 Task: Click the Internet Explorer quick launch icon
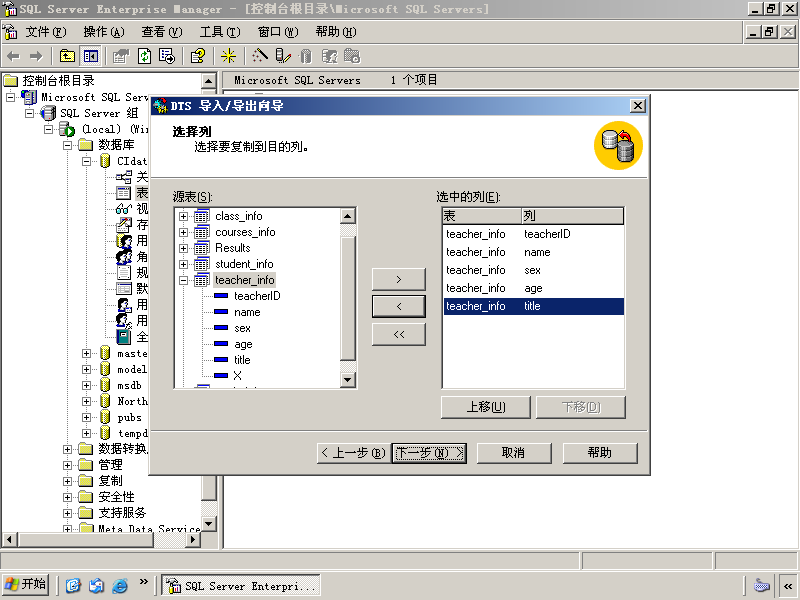[x=119, y=585]
